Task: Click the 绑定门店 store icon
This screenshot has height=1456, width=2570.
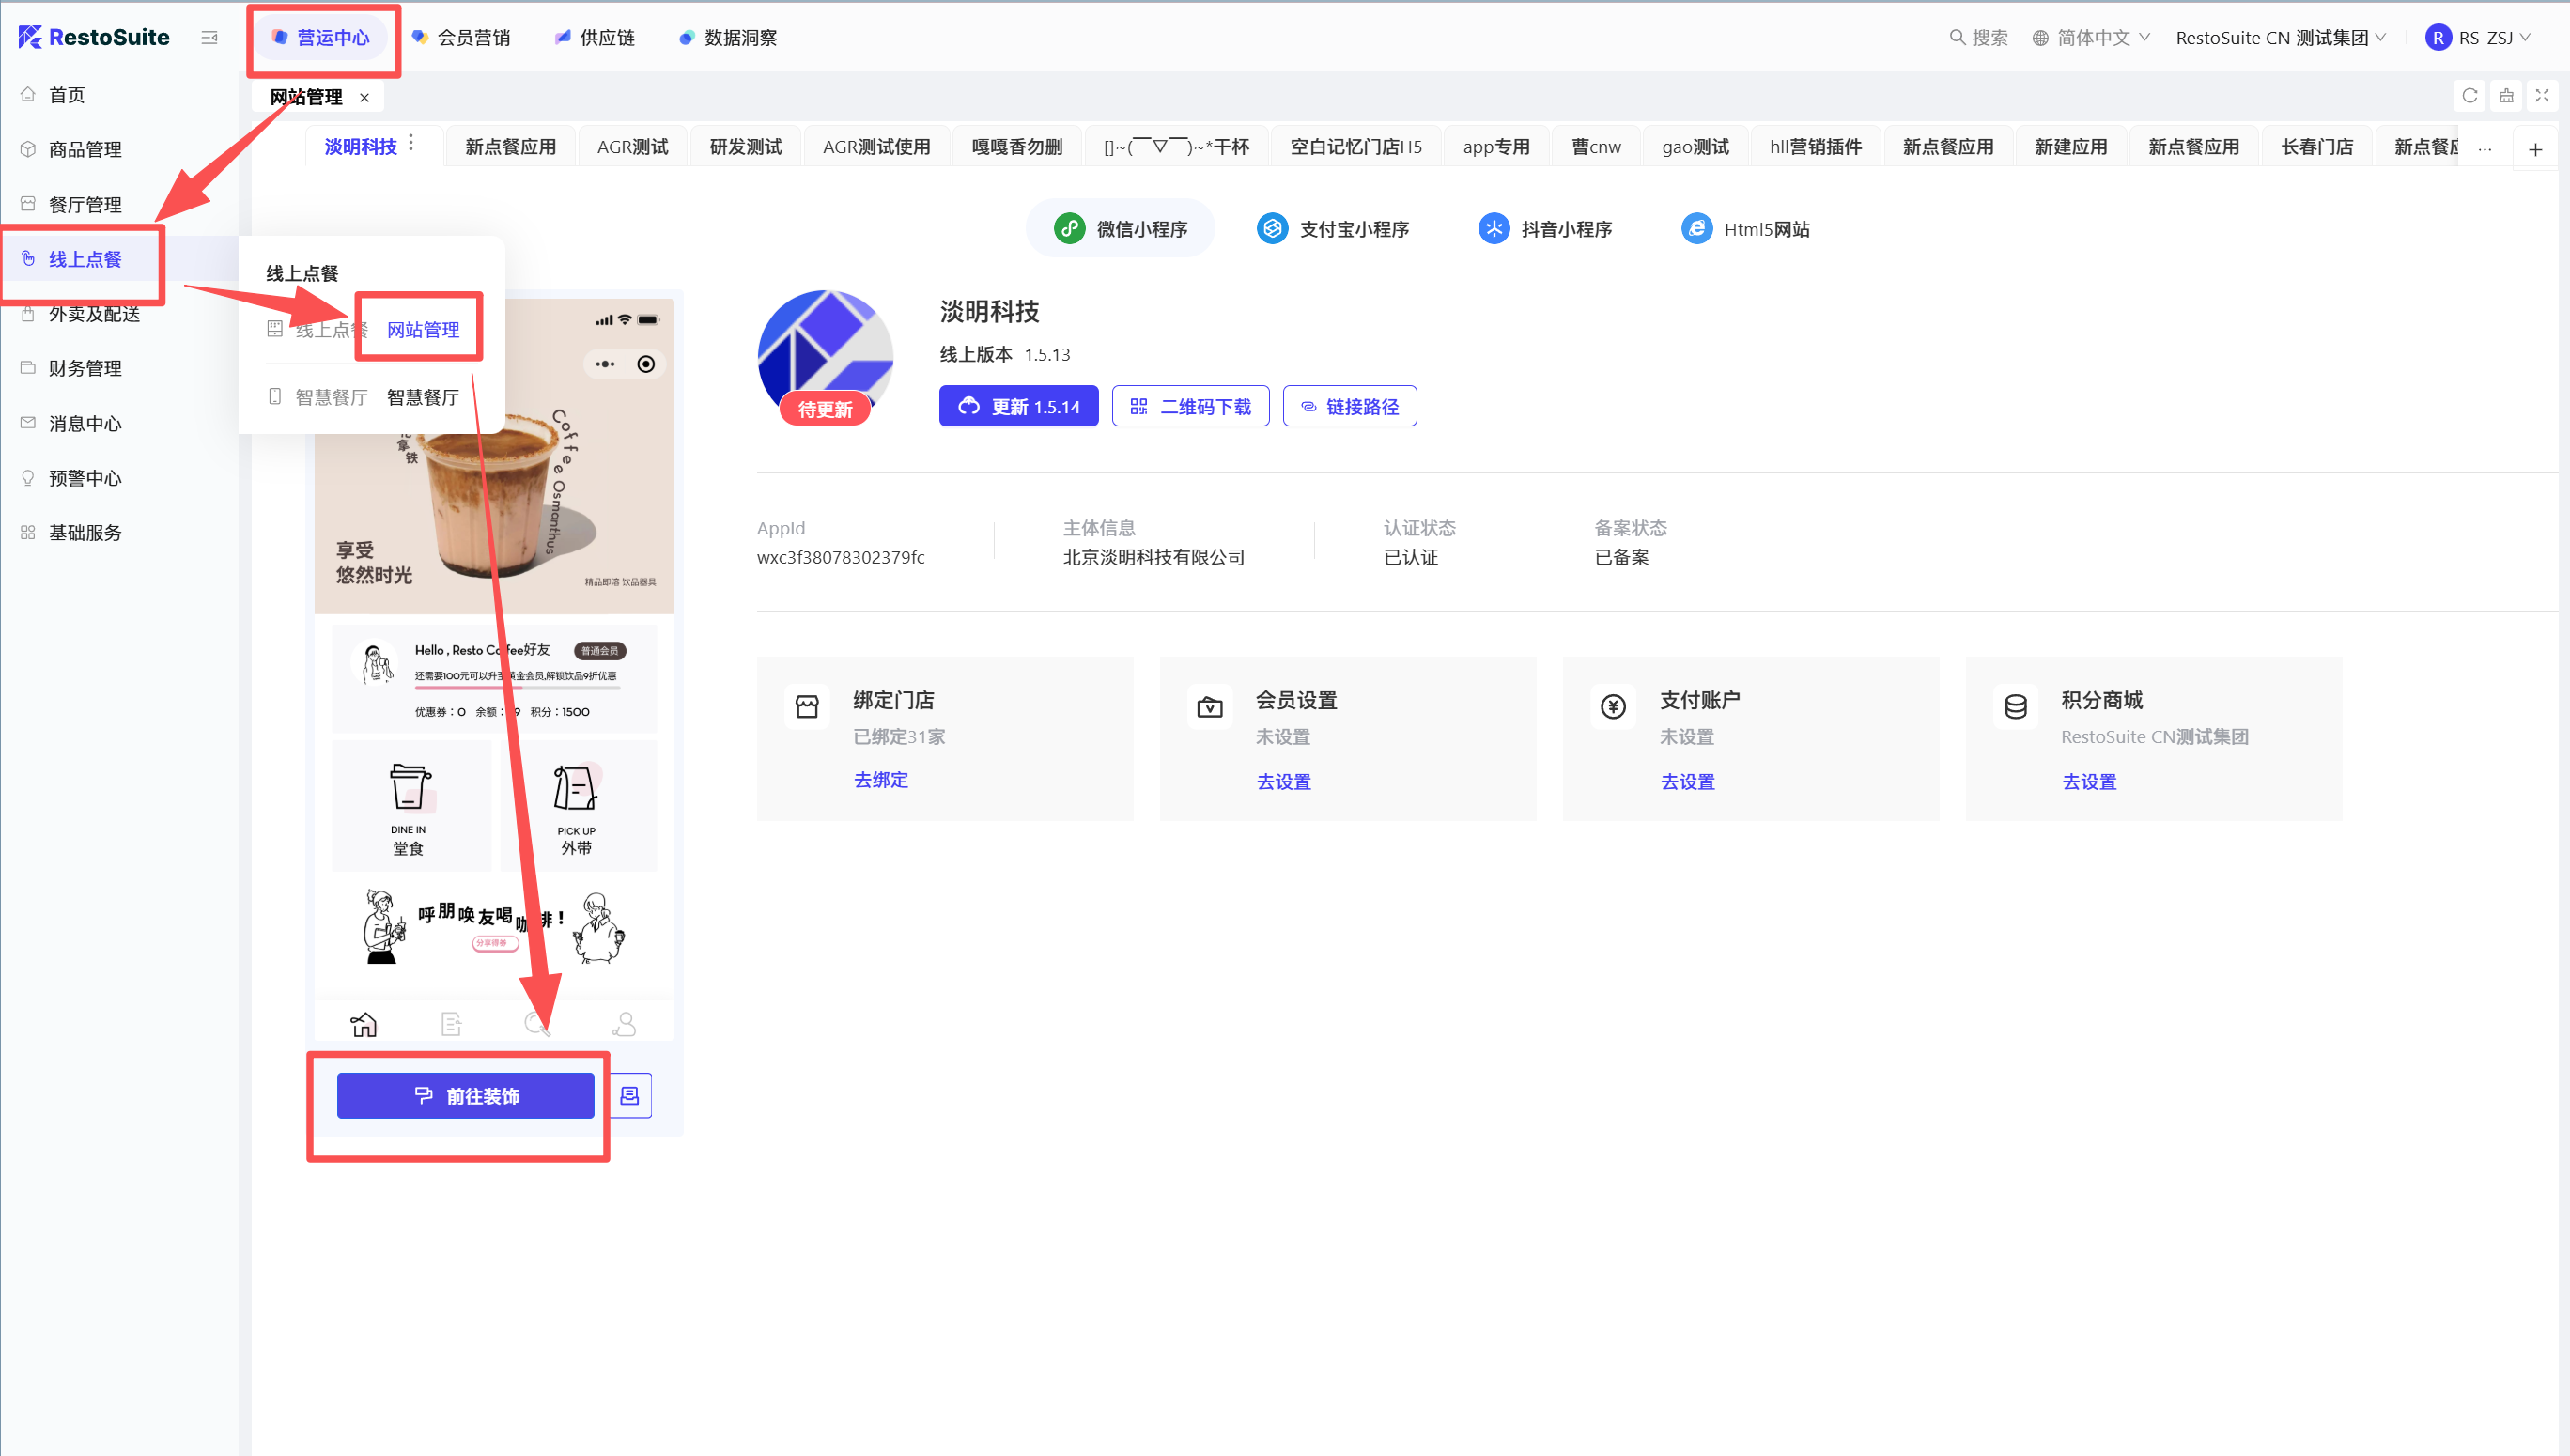Action: tap(806, 707)
